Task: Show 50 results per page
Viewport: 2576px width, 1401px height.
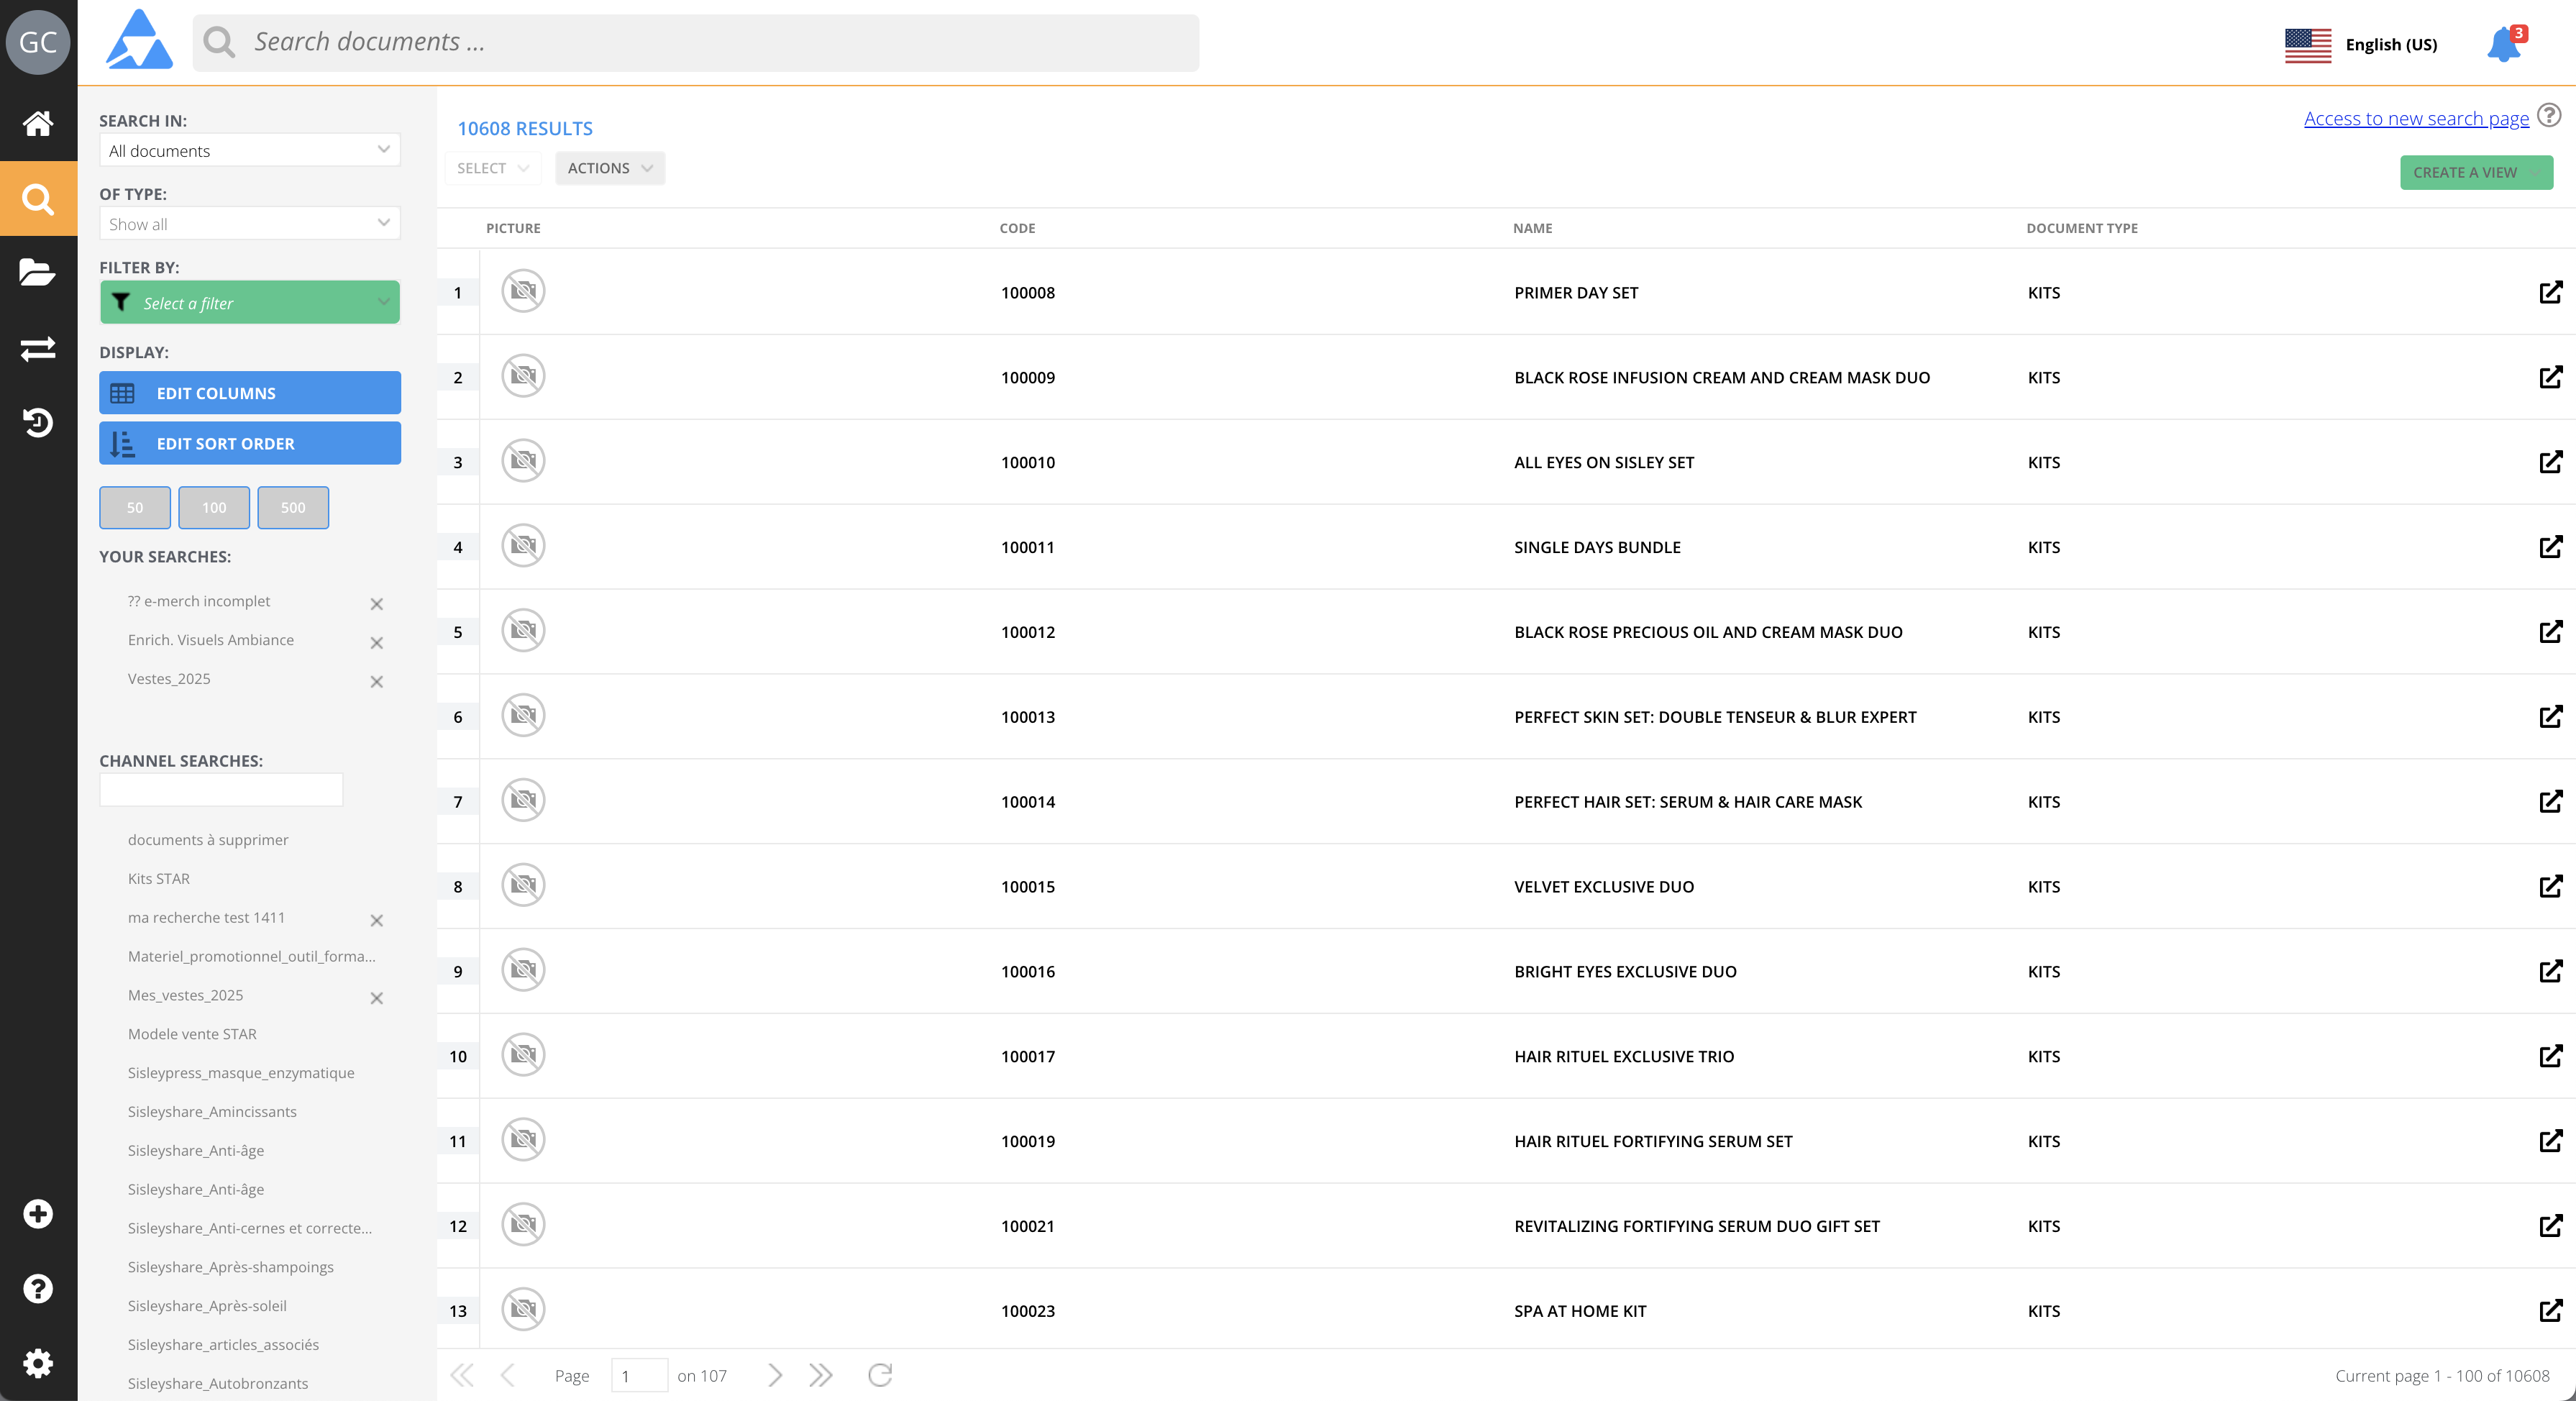Action: click(135, 508)
